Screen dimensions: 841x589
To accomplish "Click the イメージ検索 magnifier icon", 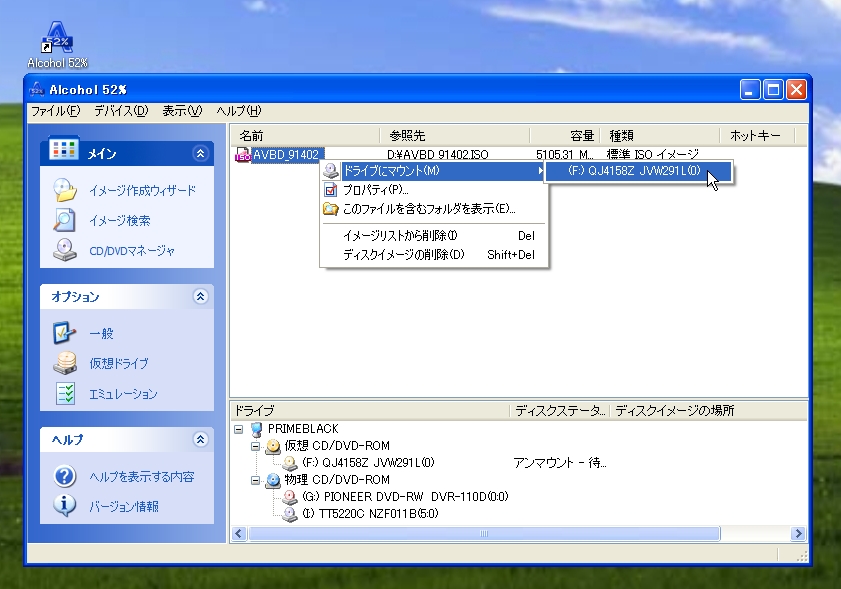I will tap(64, 220).
